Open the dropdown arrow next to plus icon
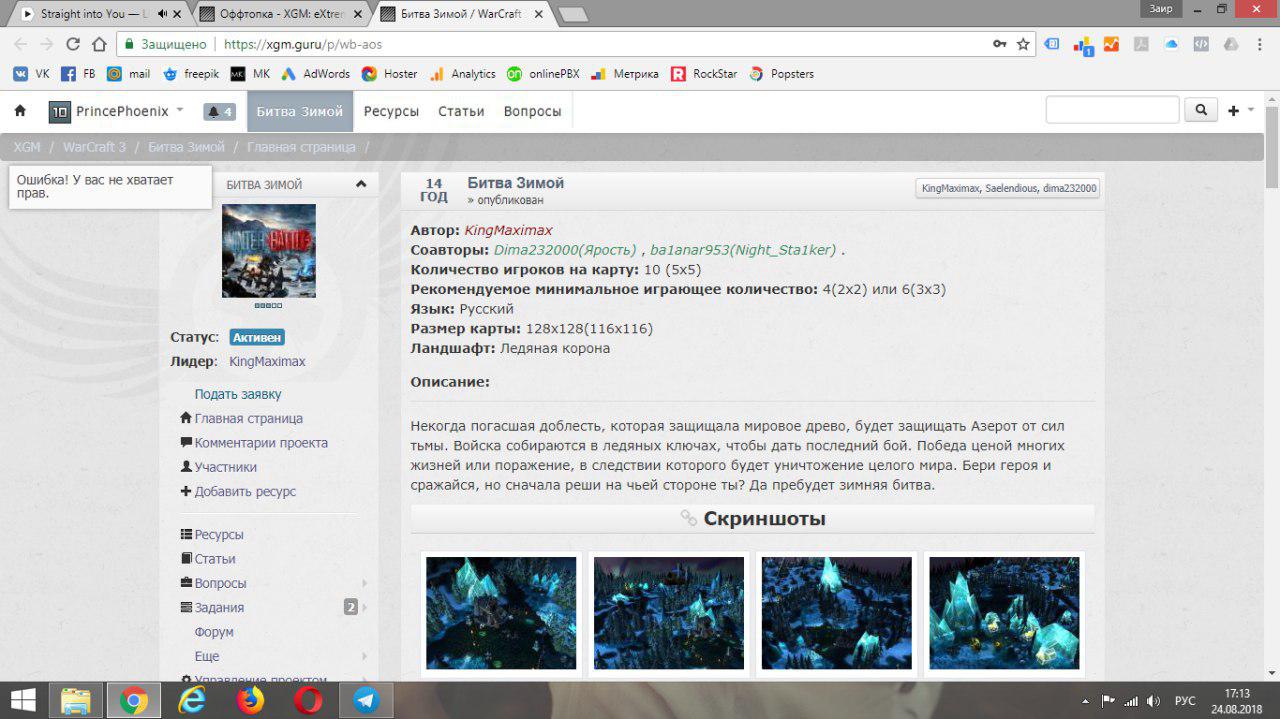The image size is (1280, 719). point(1251,111)
